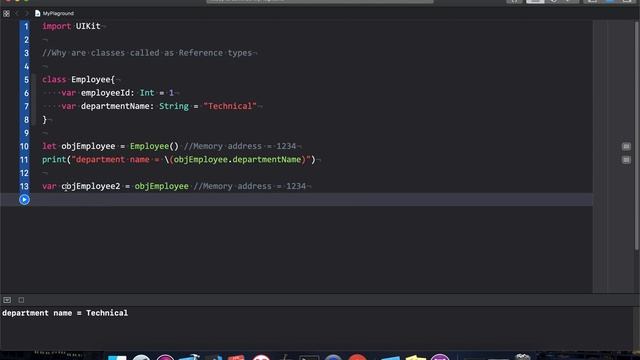Go forward using the right navigation arrow

coord(27,13)
